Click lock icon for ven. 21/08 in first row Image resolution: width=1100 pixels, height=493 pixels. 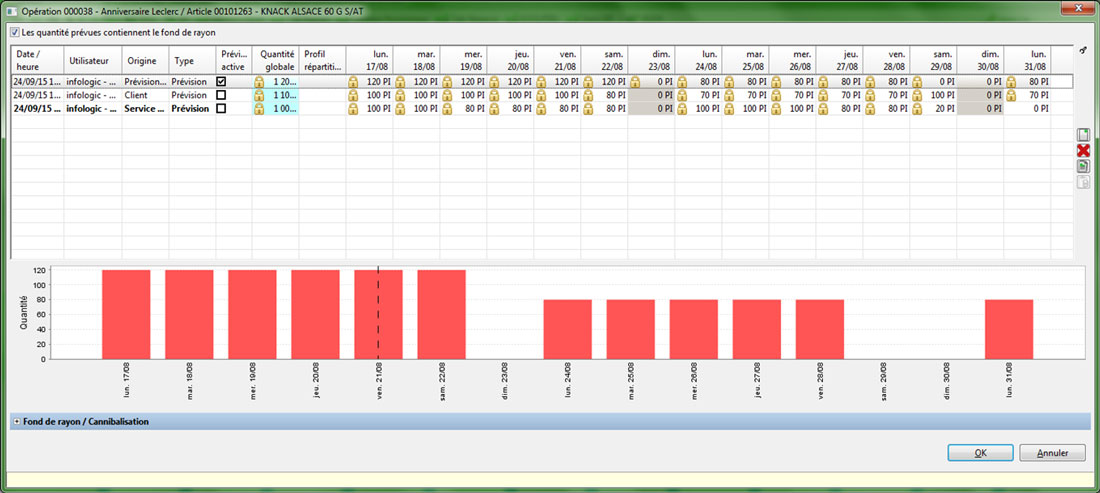coord(541,82)
